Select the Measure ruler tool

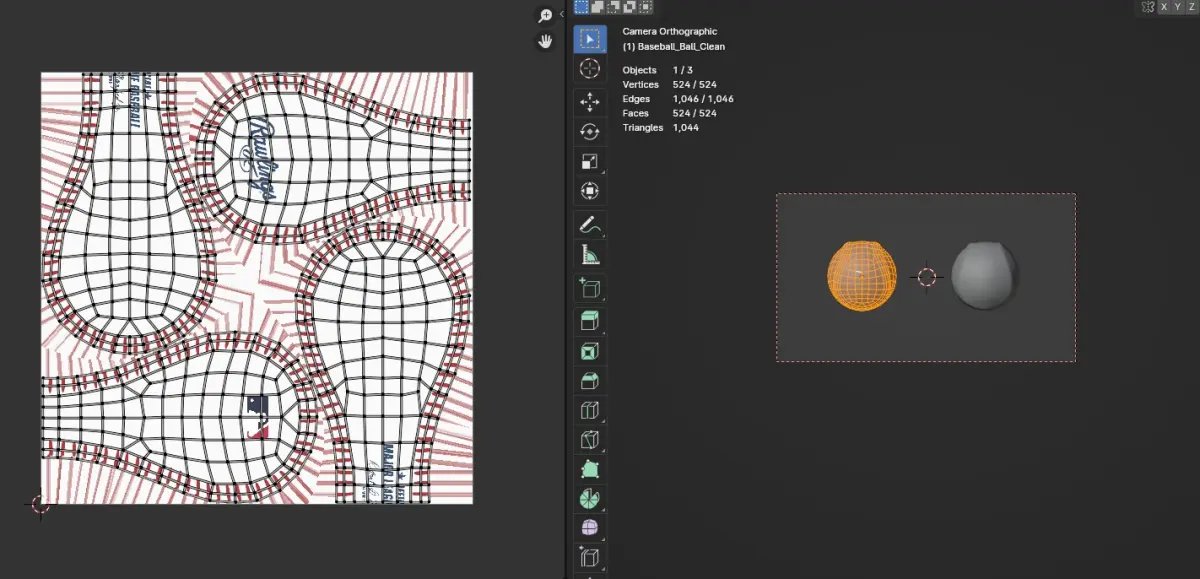click(589, 254)
